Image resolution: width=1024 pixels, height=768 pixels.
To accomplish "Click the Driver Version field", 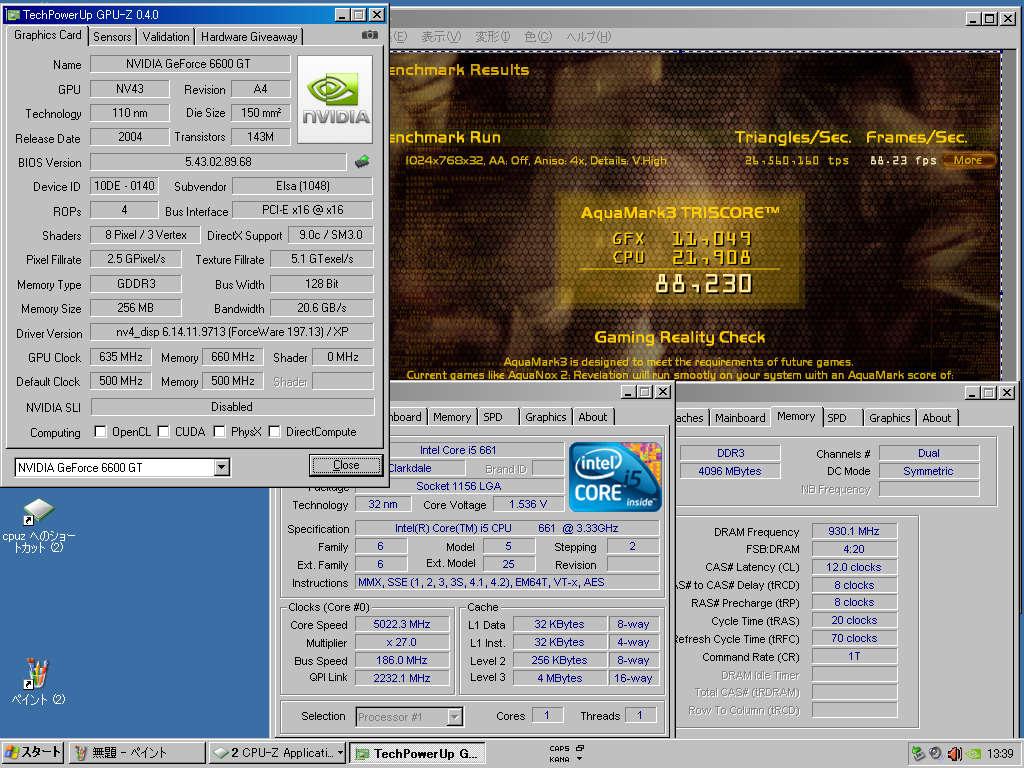I will coord(232,332).
